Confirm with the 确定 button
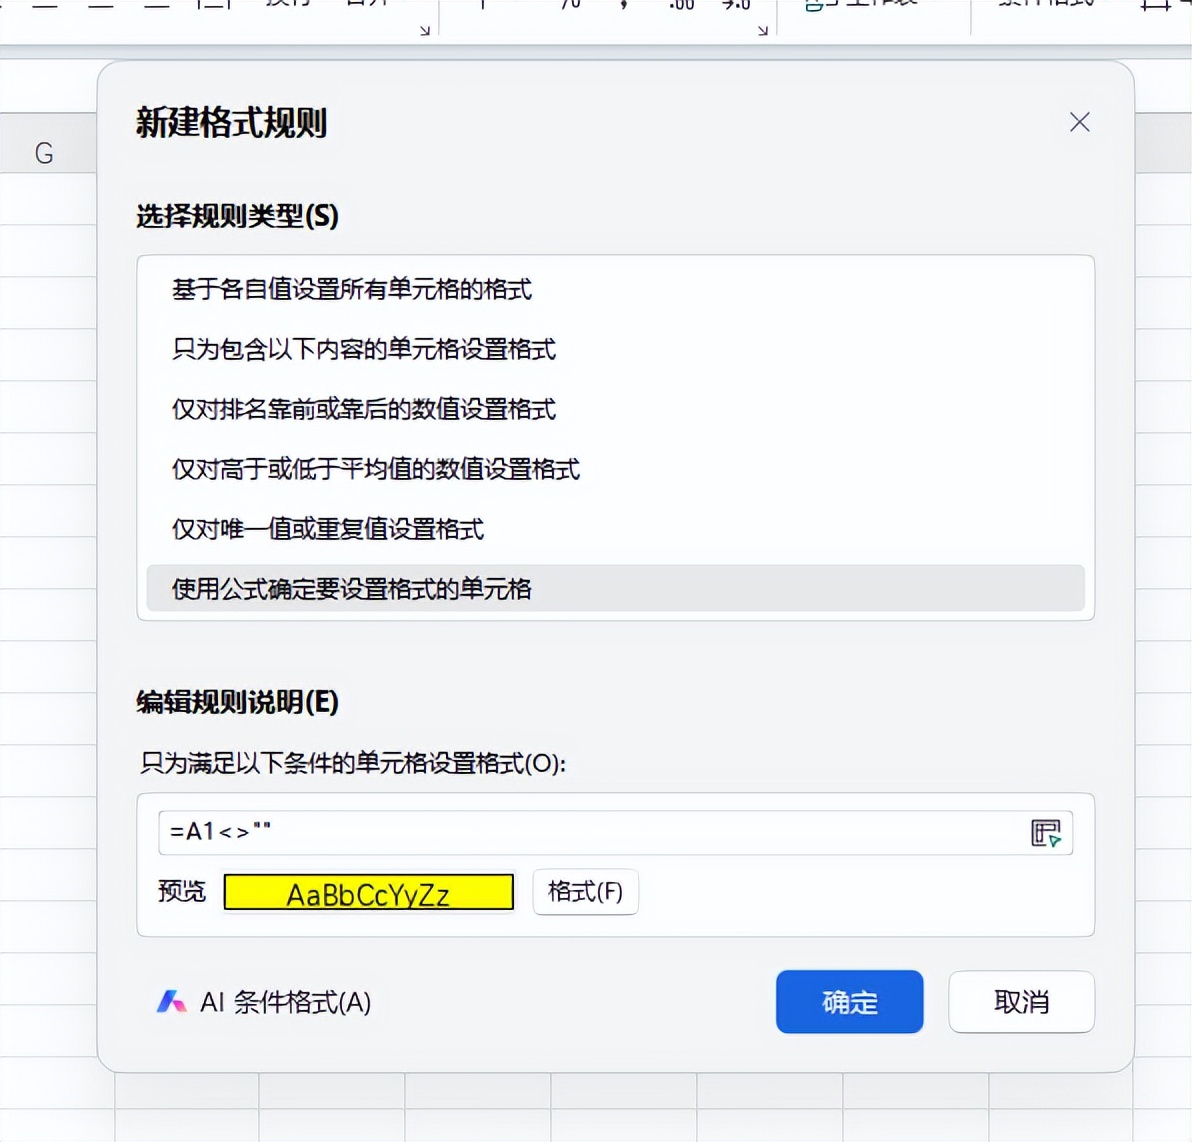This screenshot has width=1192, height=1142. [849, 1002]
